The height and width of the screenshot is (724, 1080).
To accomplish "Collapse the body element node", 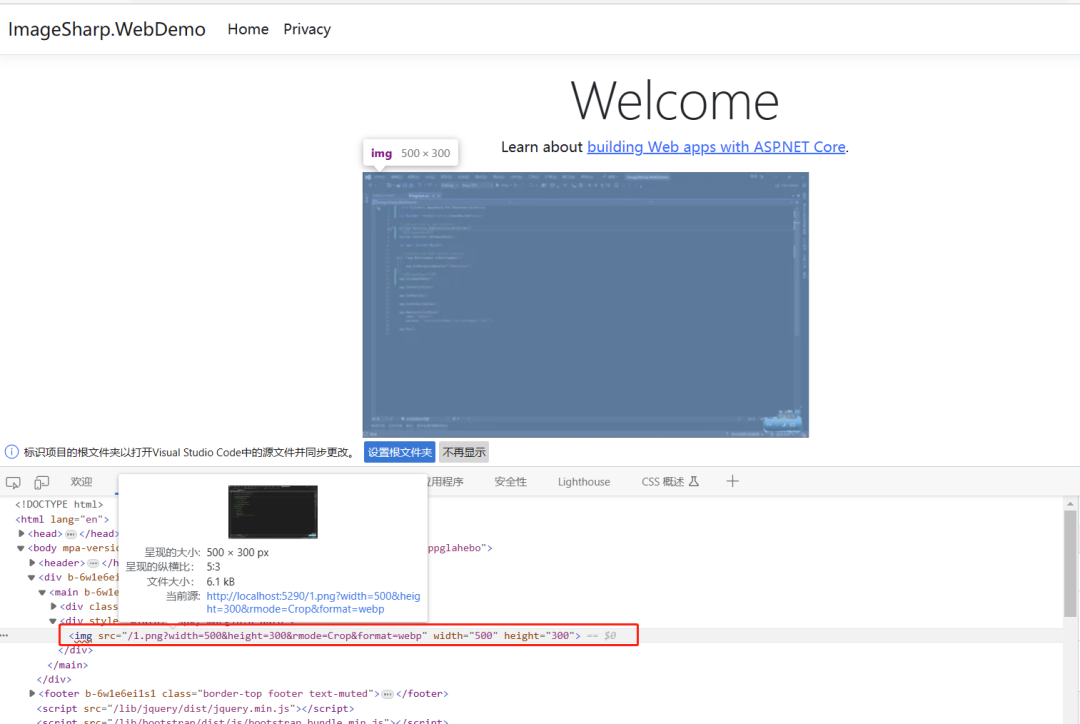I will tap(21, 548).
